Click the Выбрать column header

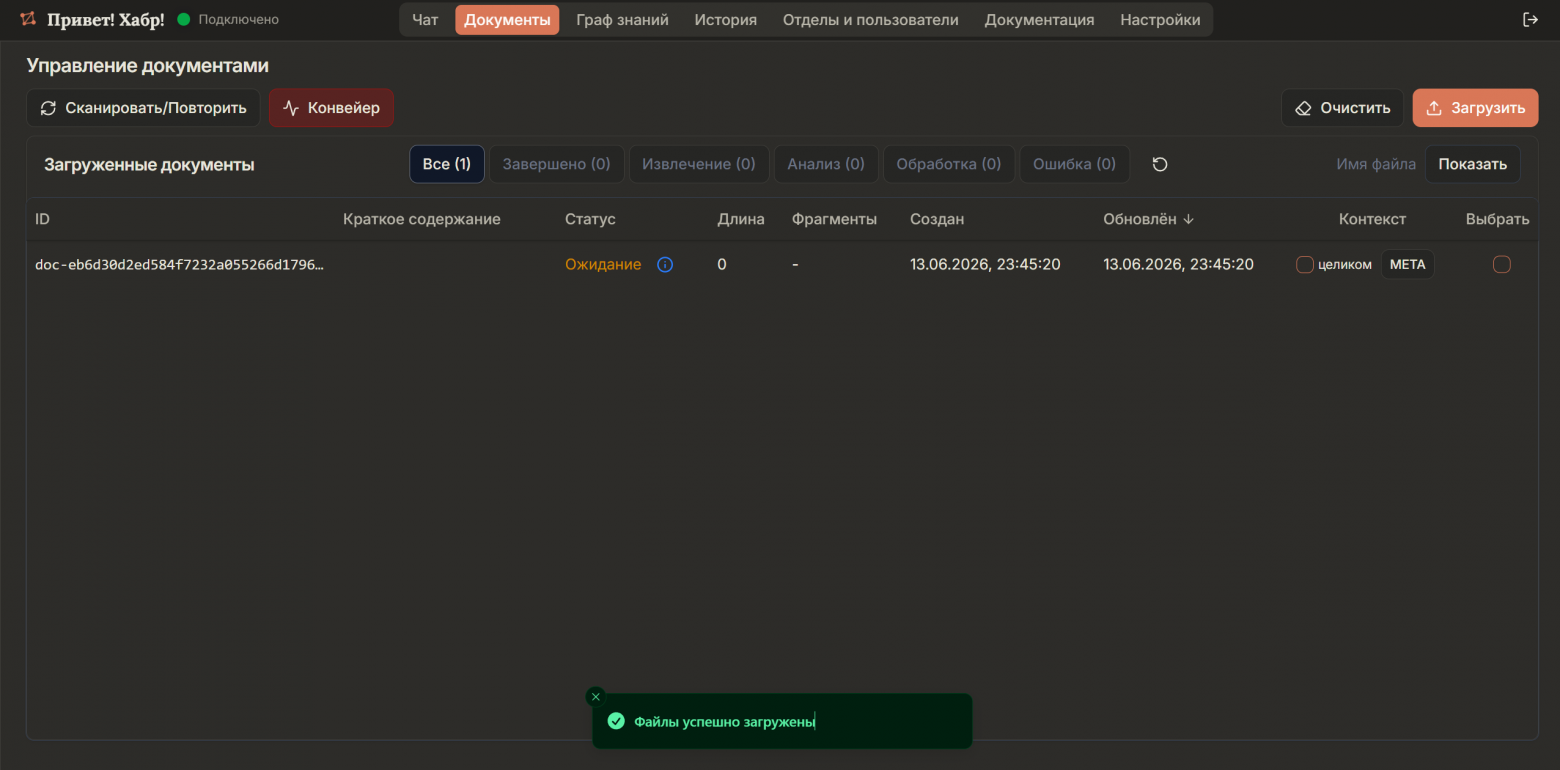[1498, 219]
